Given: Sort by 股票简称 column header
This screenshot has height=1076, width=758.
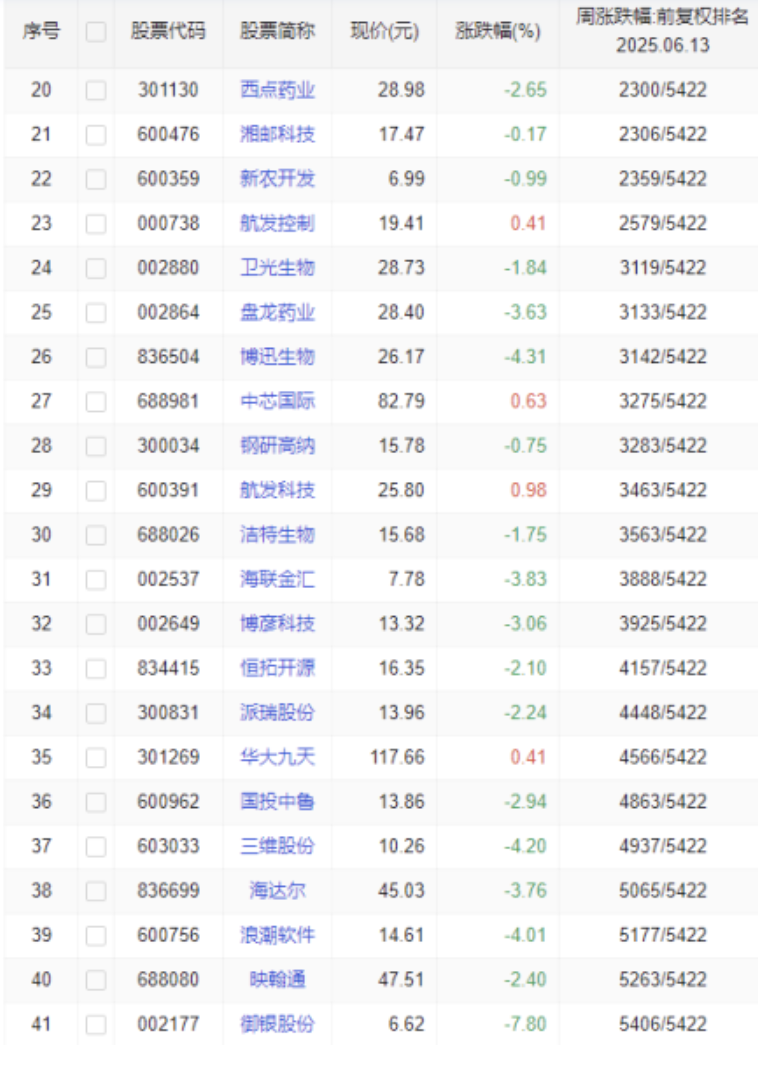Looking at the screenshot, I should click(x=277, y=31).
